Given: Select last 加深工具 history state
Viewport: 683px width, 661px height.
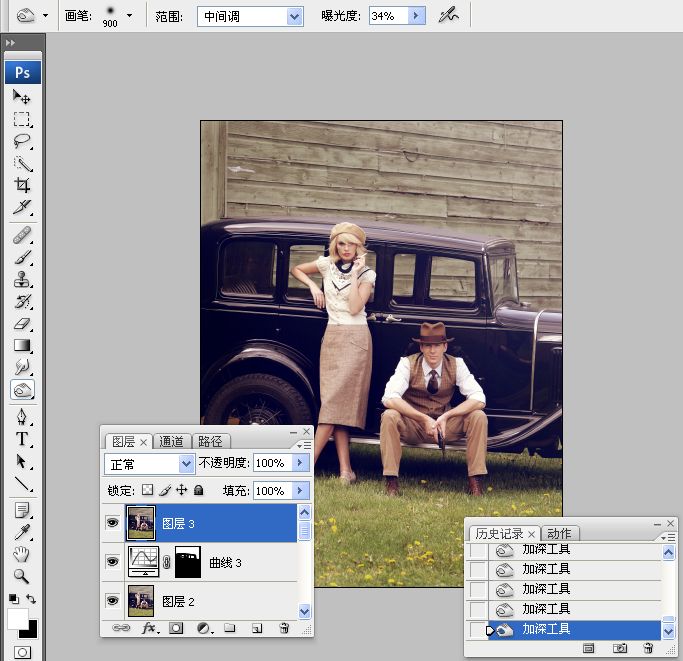Looking at the screenshot, I should pyautogui.click(x=546, y=629).
